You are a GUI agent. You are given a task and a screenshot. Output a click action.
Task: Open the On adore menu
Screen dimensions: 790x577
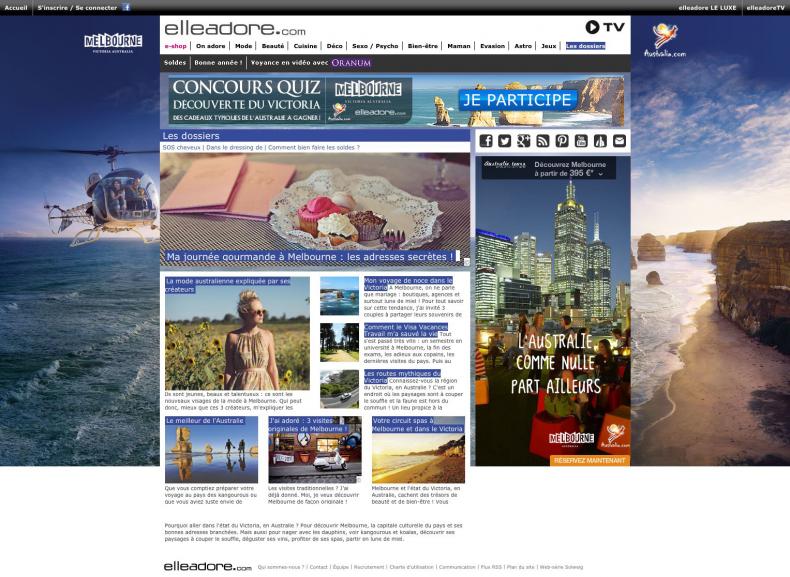coord(211,46)
